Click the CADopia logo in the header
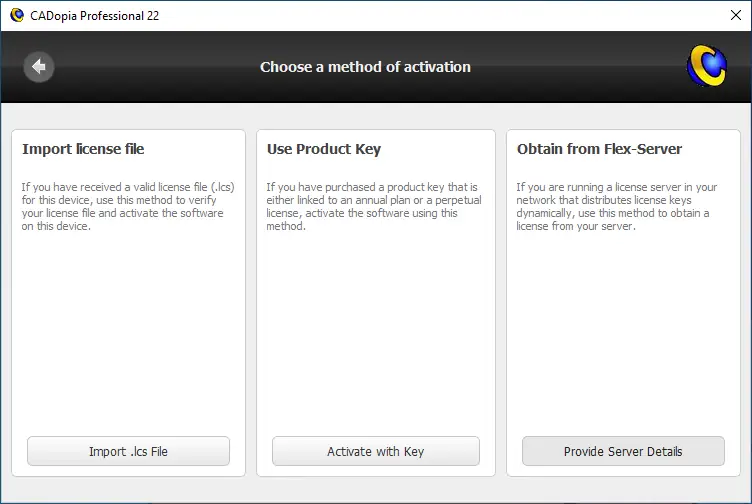 706,67
